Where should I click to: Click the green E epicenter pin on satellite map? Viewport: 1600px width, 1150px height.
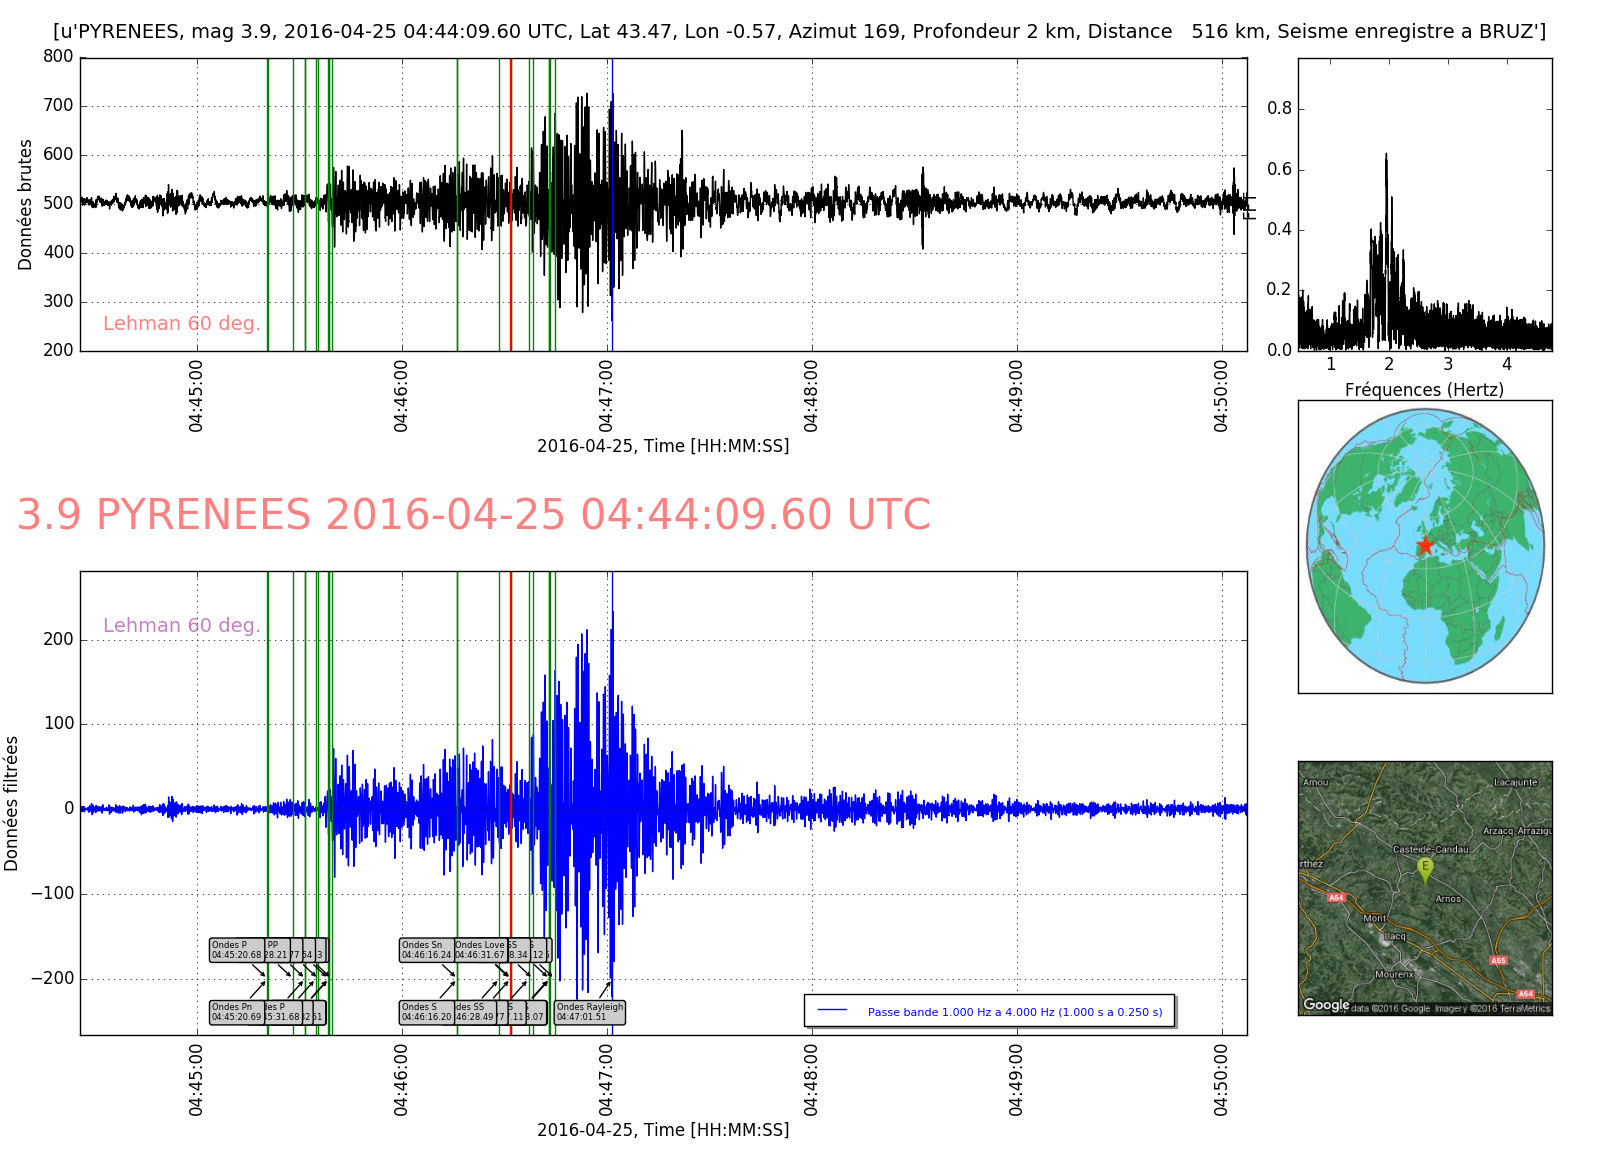tap(1425, 869)
